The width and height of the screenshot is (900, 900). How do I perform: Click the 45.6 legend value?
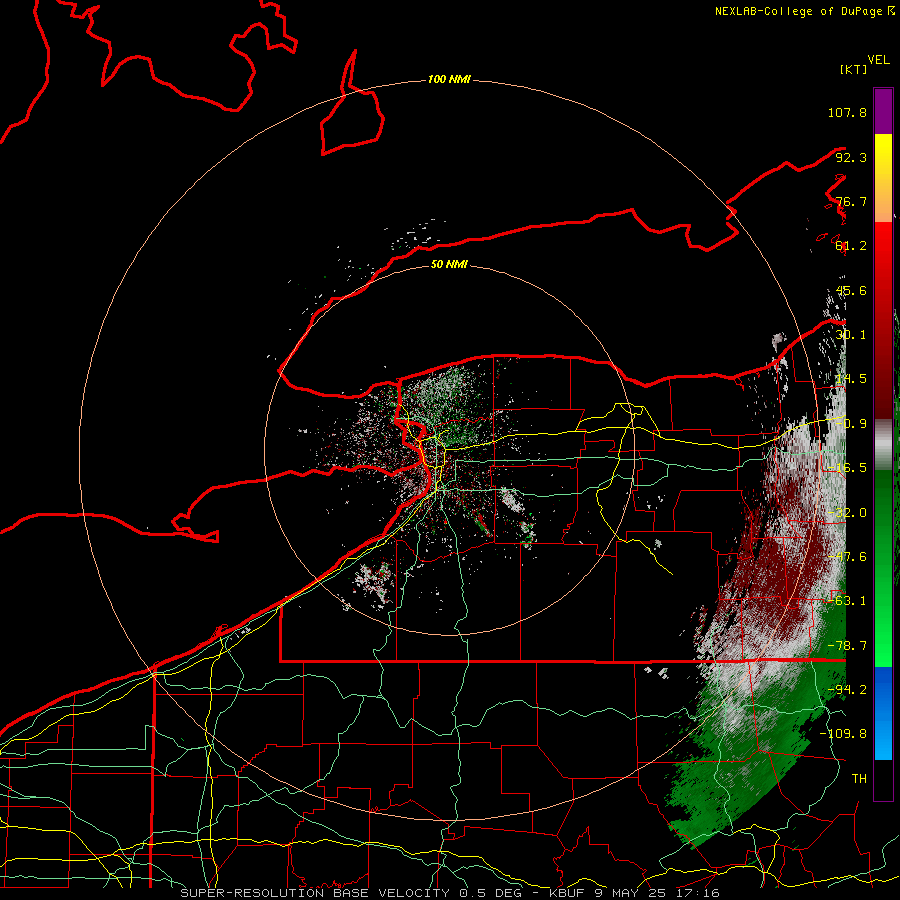[x=851, y=290]
